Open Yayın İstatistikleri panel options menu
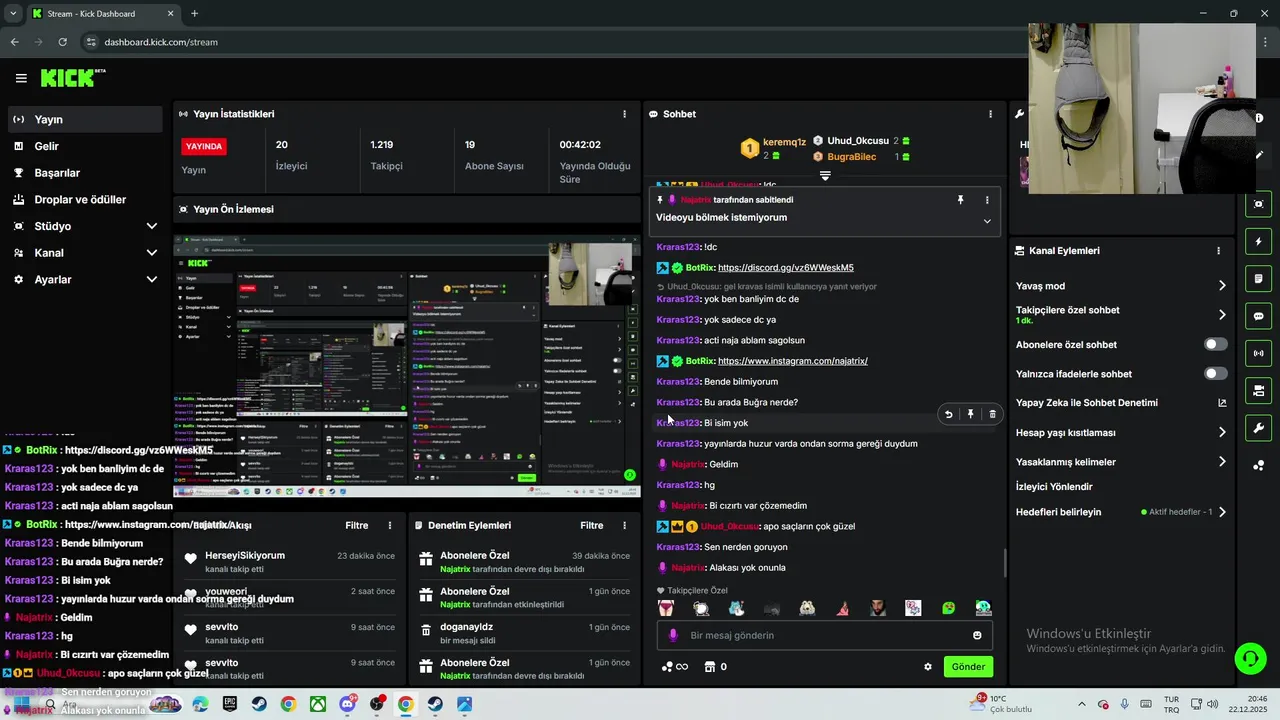The image size is (1280, 720). (625, 114)
